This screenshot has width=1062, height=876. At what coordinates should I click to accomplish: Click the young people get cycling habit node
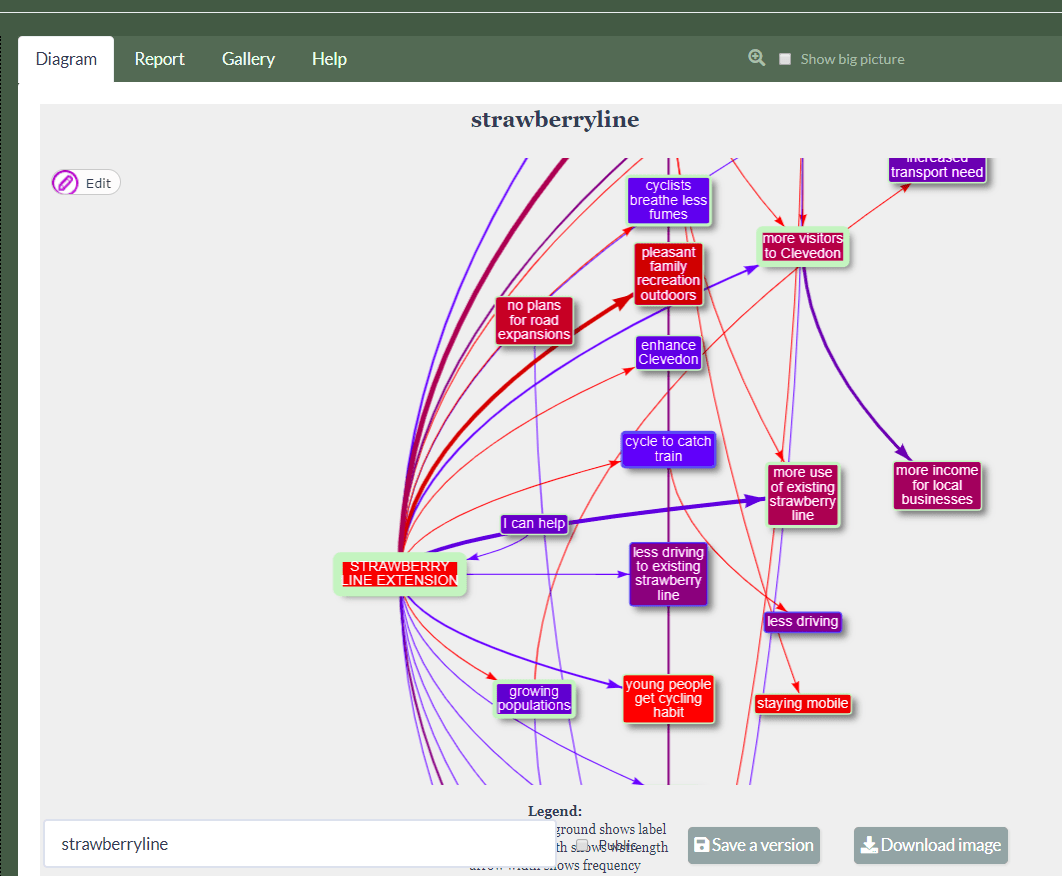(668, 698)
